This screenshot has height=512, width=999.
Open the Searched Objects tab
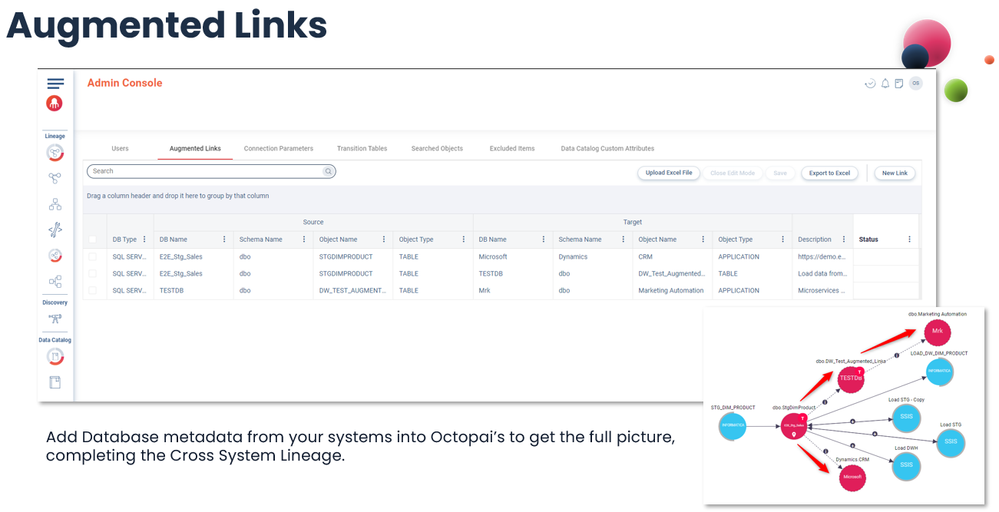[437, 148]
